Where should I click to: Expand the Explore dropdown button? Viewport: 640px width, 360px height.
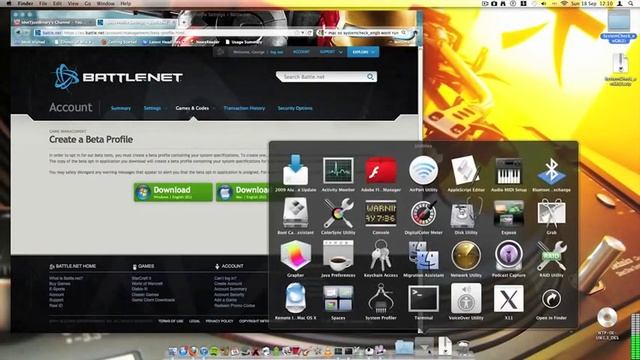[363, 52]
